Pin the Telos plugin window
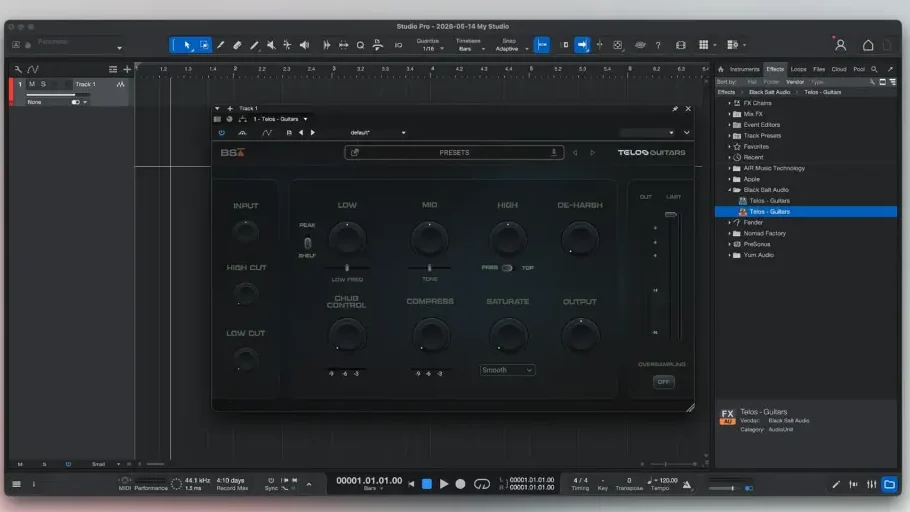 click(x=675, y=109)
